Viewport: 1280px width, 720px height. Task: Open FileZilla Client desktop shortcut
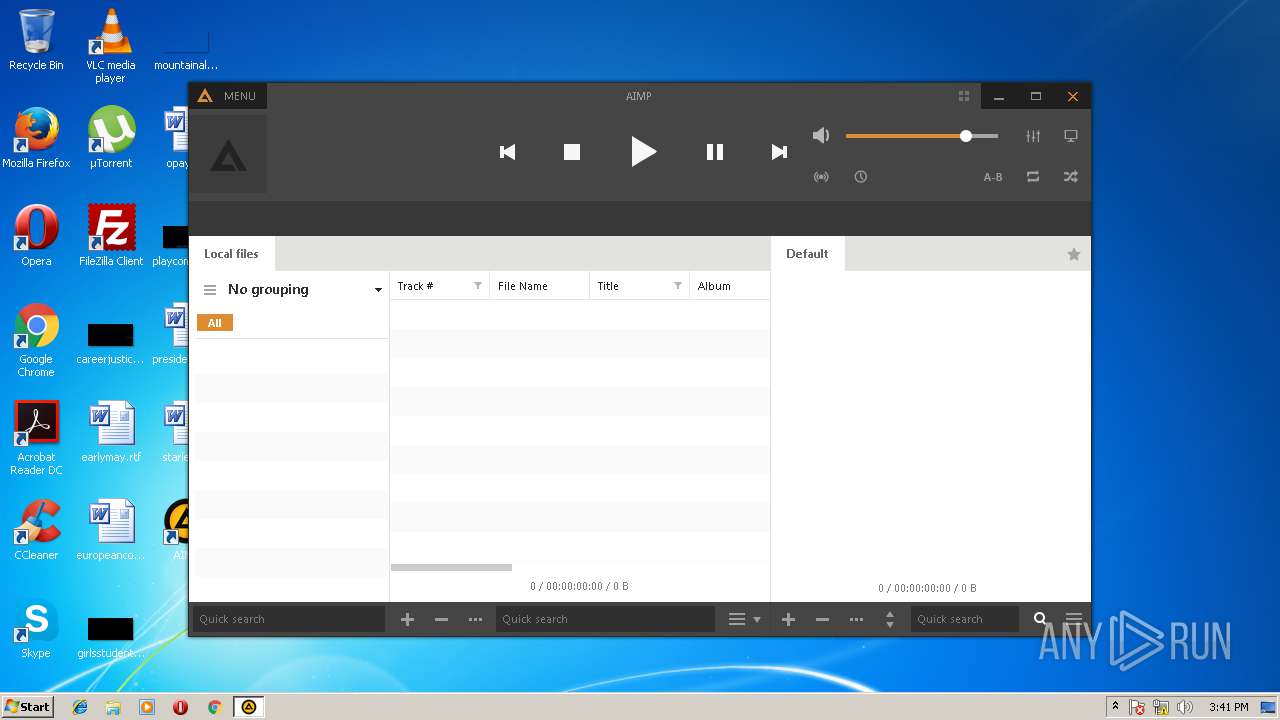[110, 235]
